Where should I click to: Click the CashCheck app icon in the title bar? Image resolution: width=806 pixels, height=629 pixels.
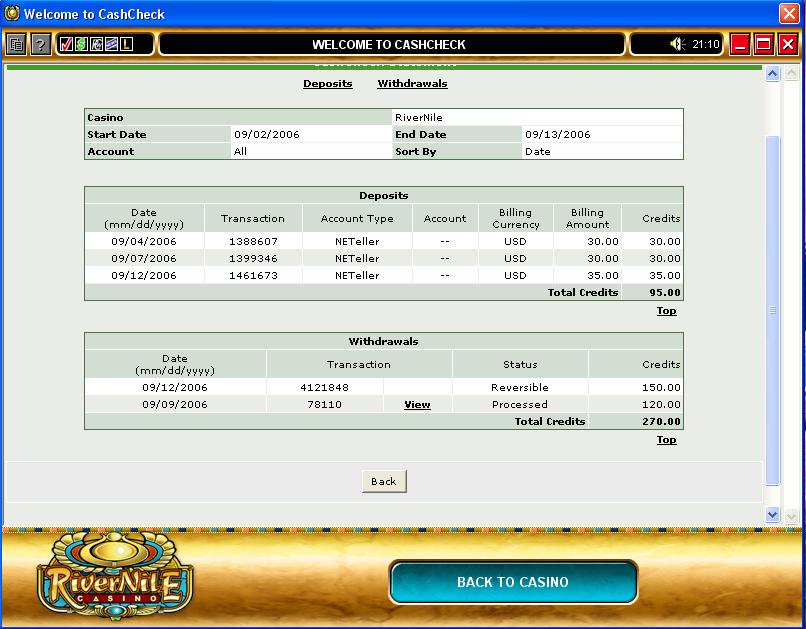(11, 13)
